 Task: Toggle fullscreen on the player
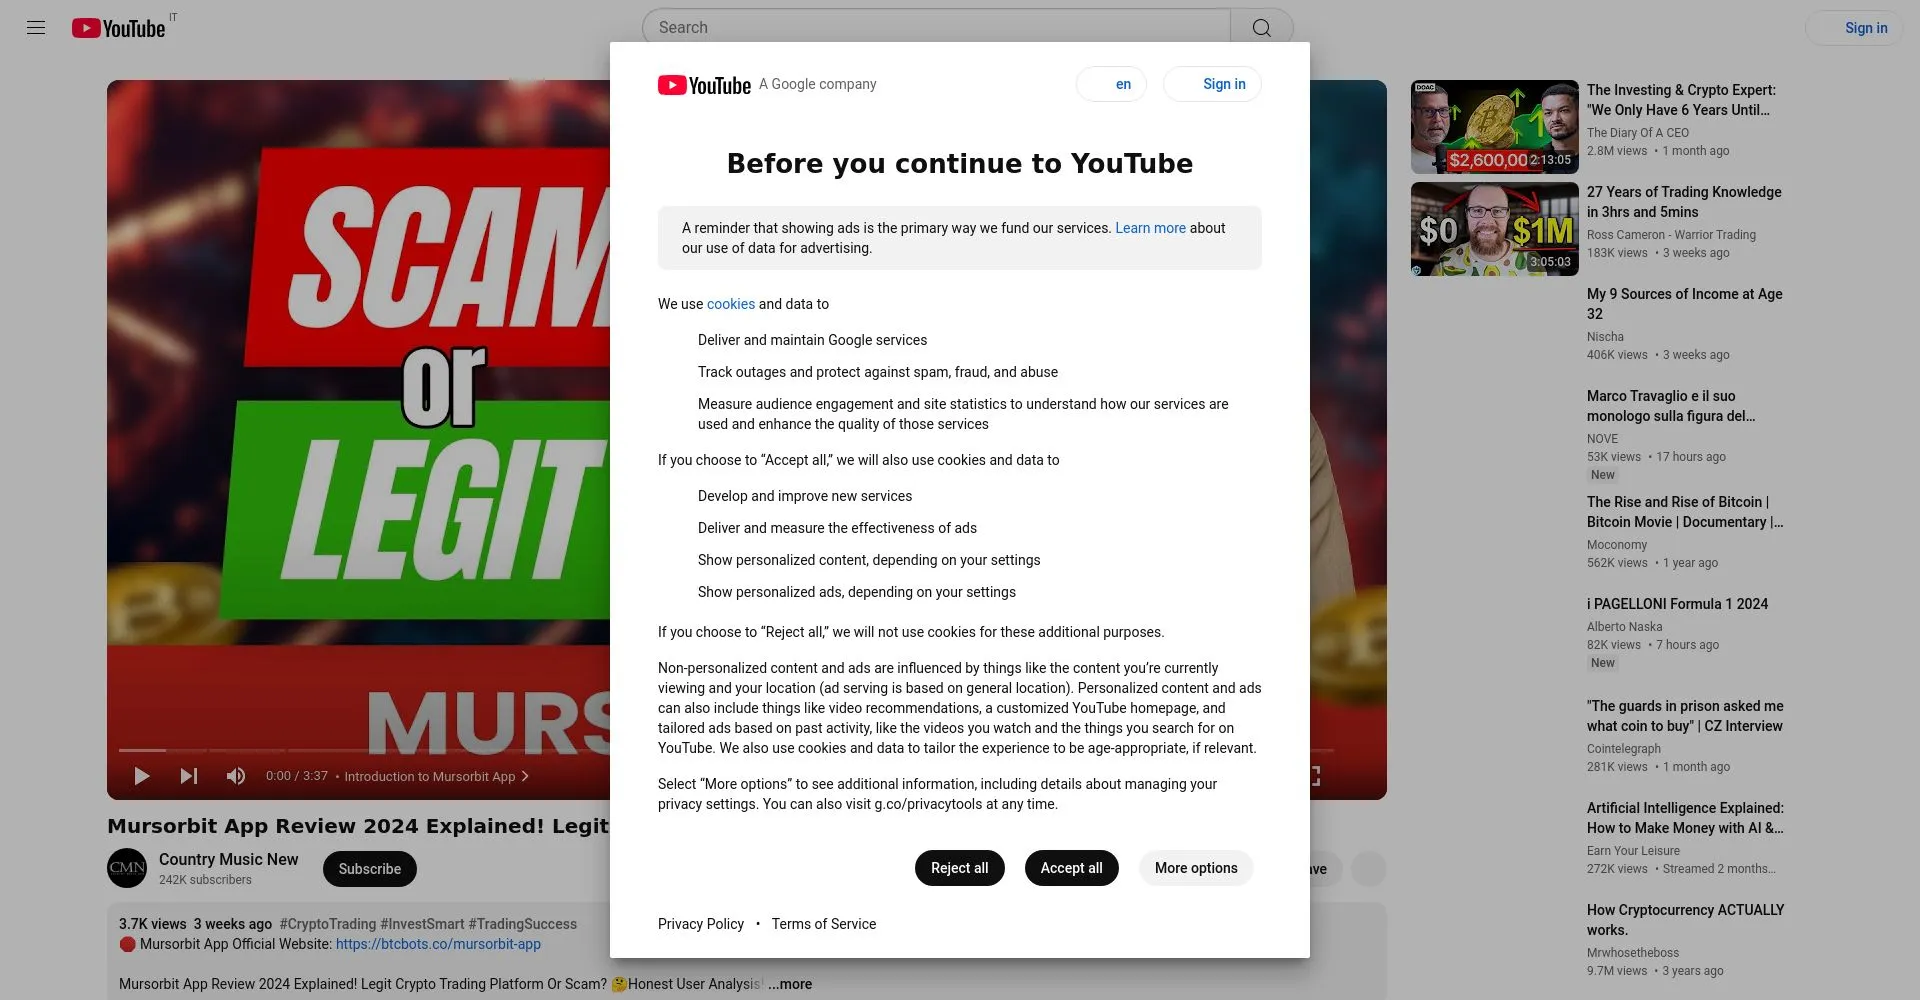pyautogui.click(x=1314, y=776)
